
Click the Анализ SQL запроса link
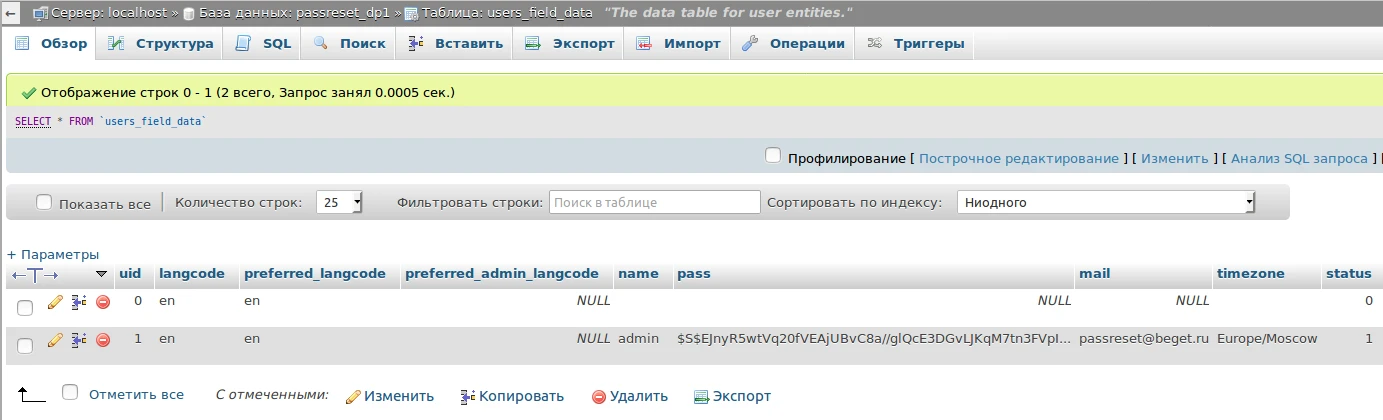(x=1299, y=158)
